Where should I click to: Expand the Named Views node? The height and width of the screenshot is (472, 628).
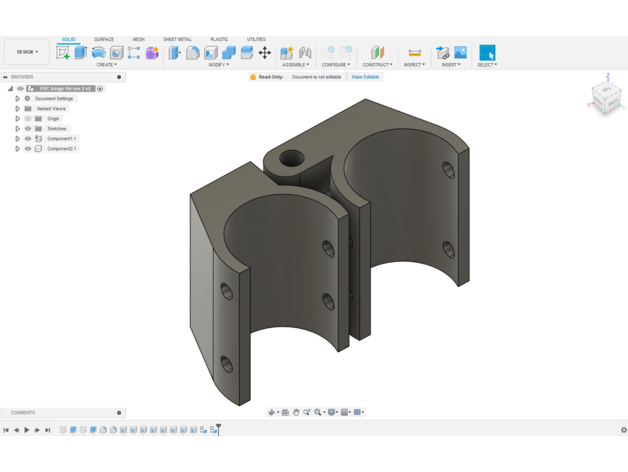click(x=18, y=109)
